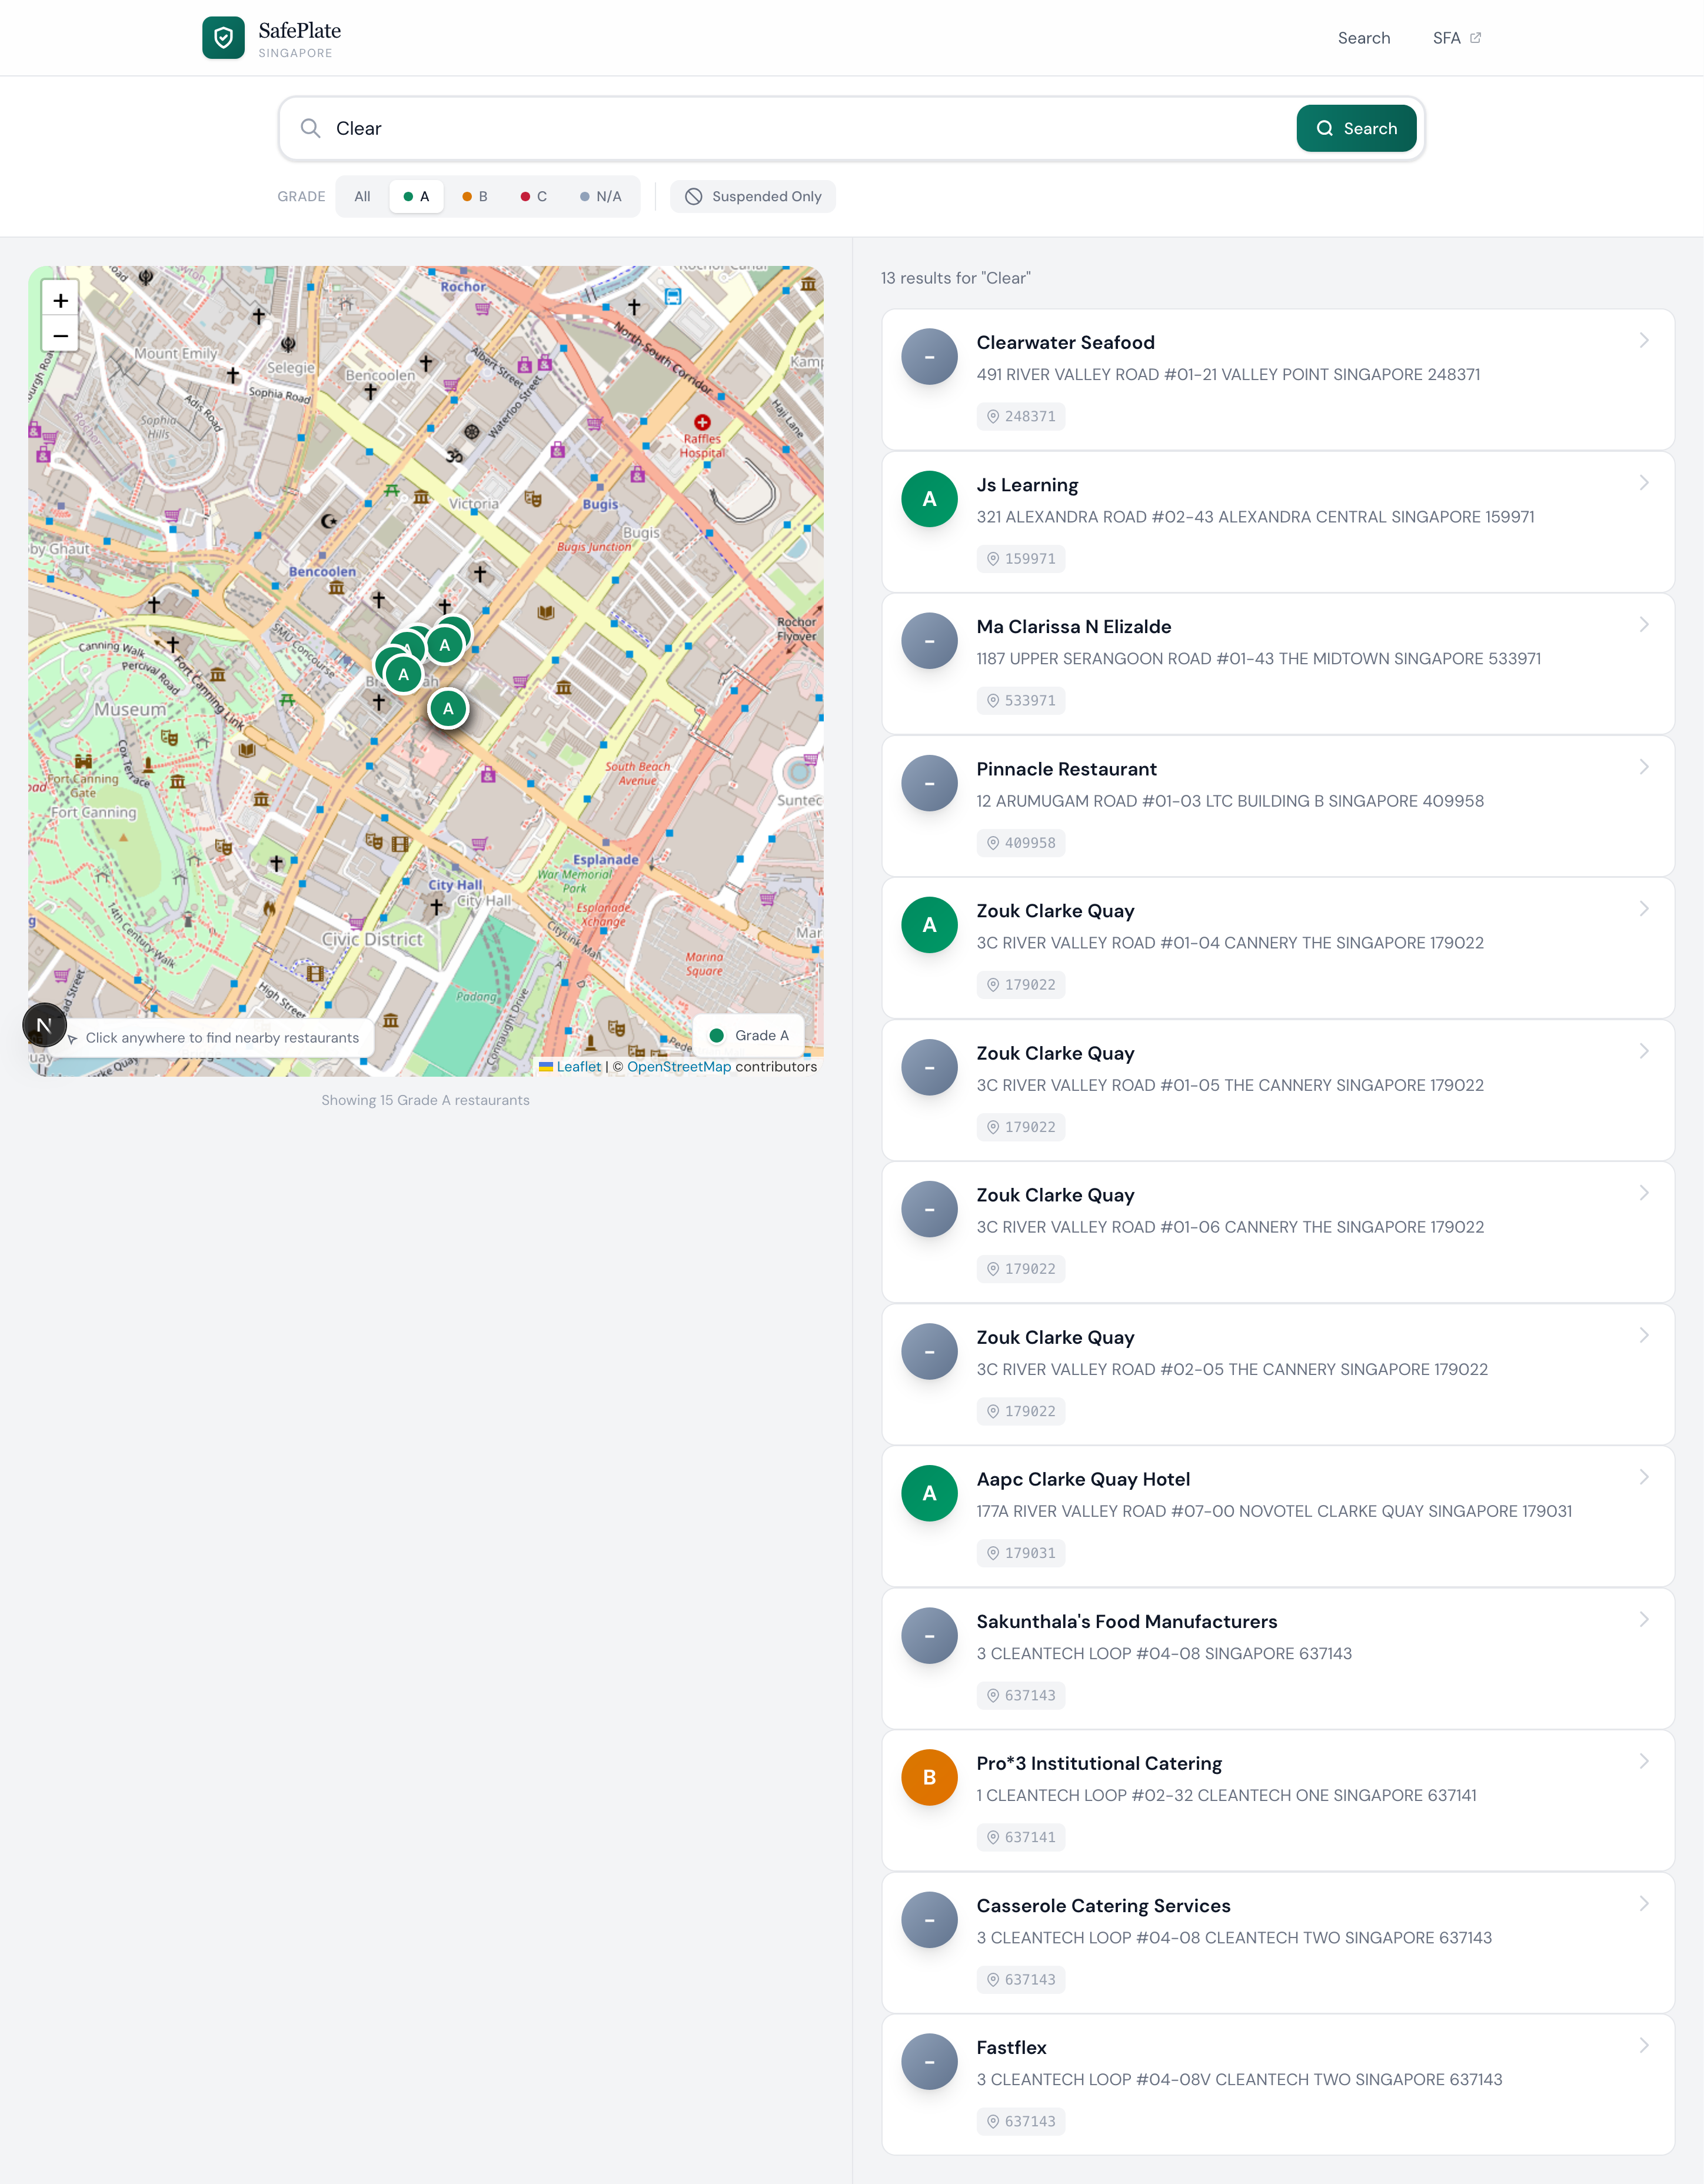Click the ban icon beside Suspended Only

(x=693, y=196)
